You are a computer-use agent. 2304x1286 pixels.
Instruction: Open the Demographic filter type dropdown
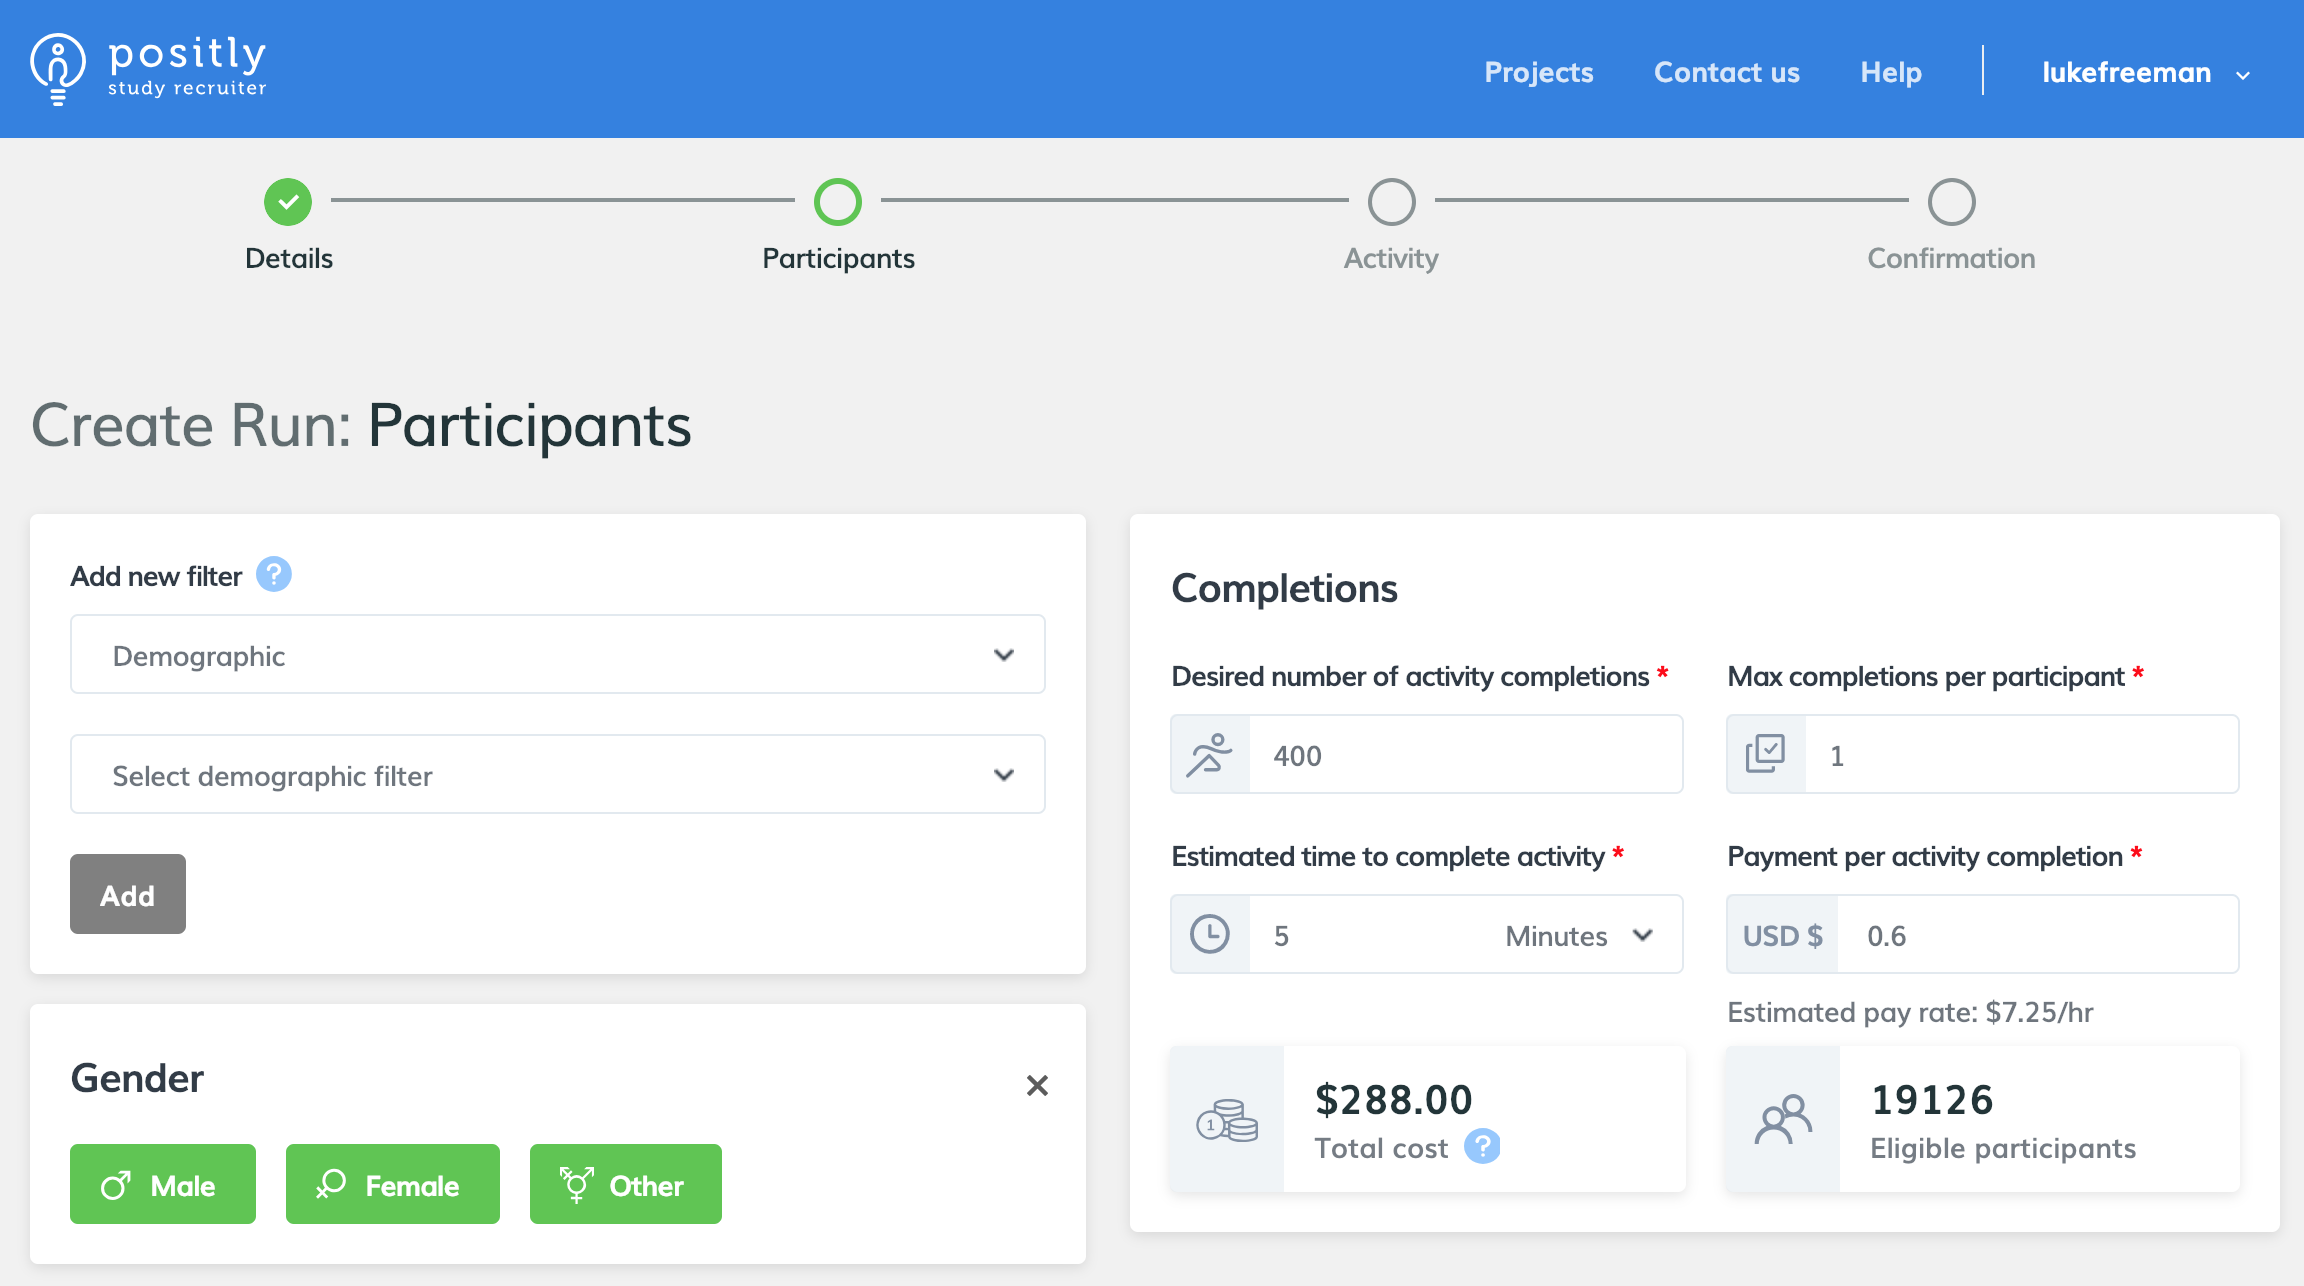coord(558,655)
